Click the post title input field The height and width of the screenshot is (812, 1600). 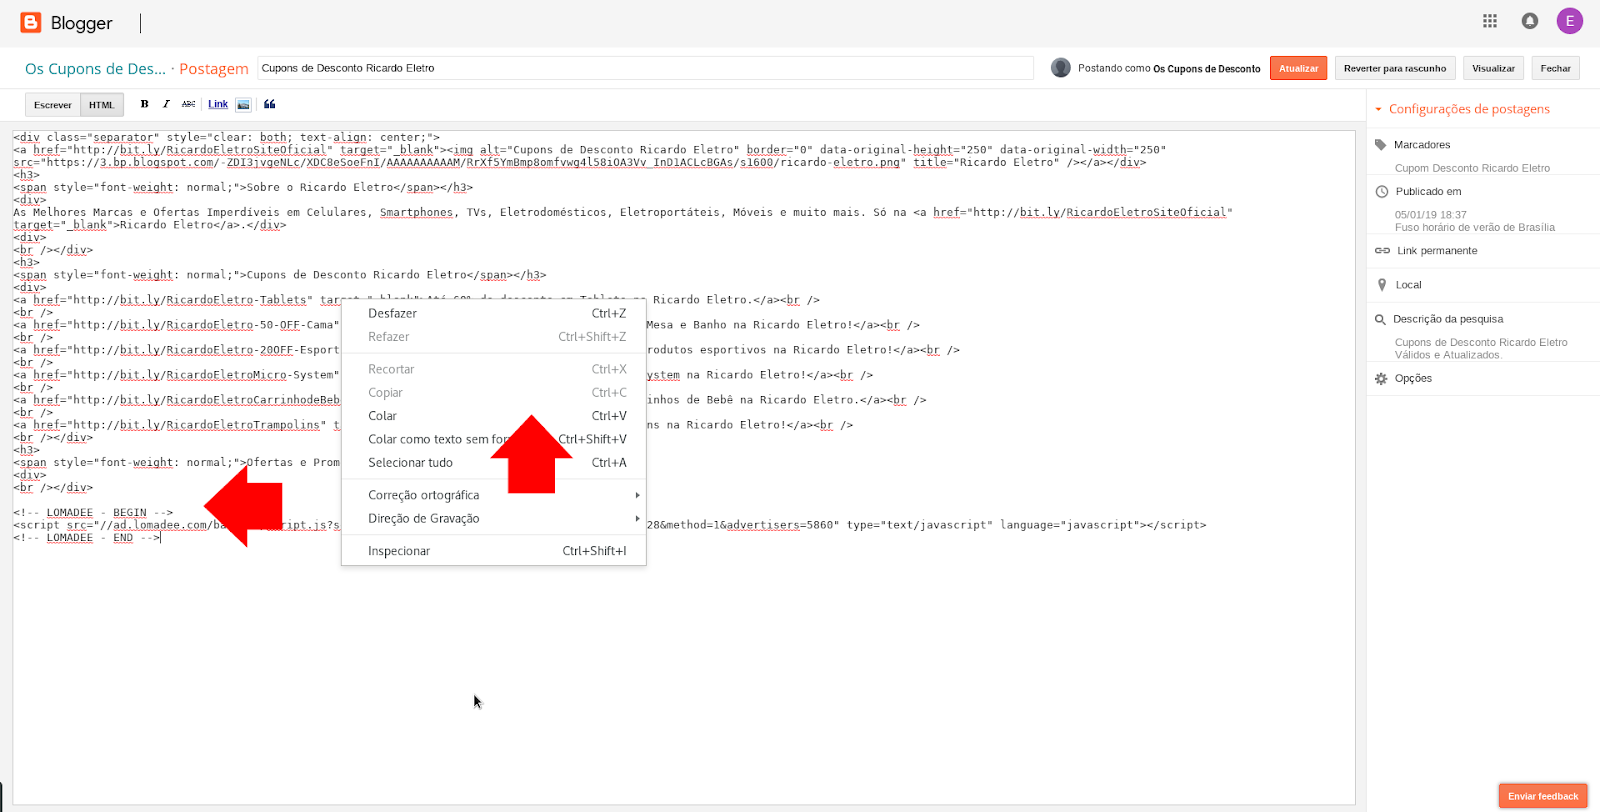pos(645,68)
